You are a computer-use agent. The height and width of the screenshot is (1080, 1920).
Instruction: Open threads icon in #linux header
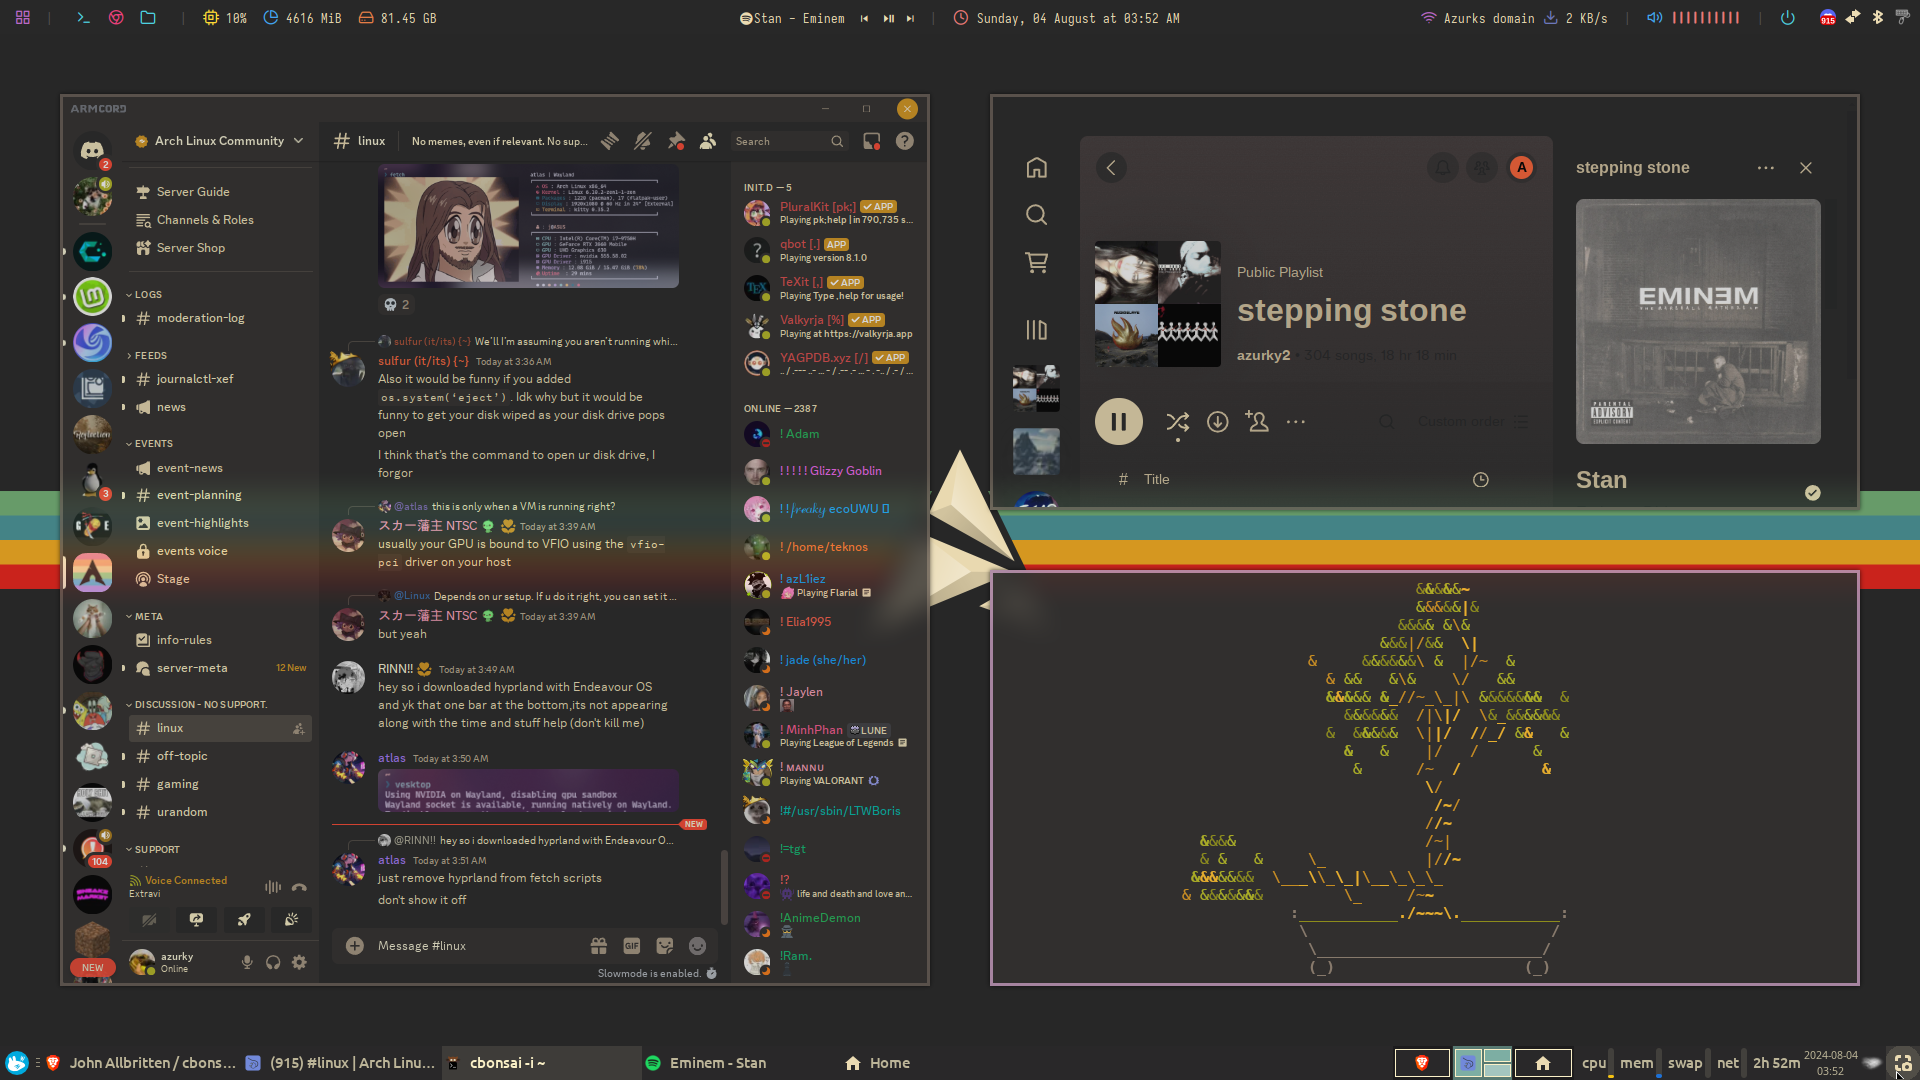pyautogui.click(x=610, y=141)
